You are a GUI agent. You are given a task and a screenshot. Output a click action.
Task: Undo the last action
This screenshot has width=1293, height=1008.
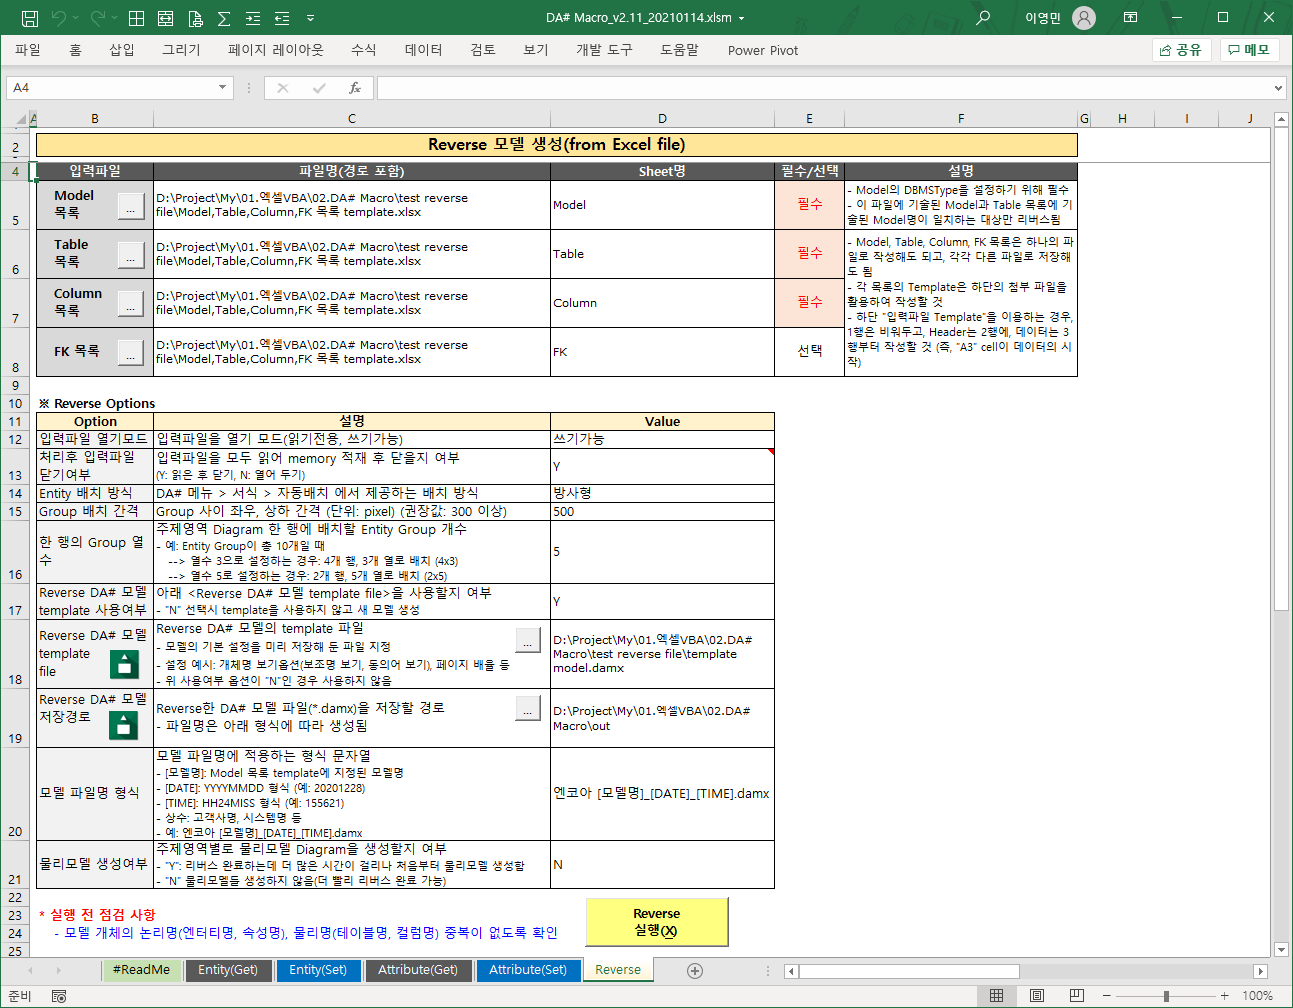(59, 18)
